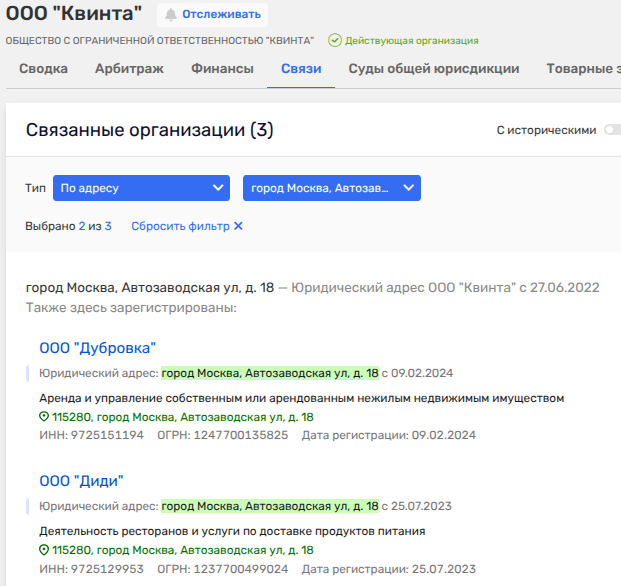Click the Сбросить фильтр link

[180, 226]
